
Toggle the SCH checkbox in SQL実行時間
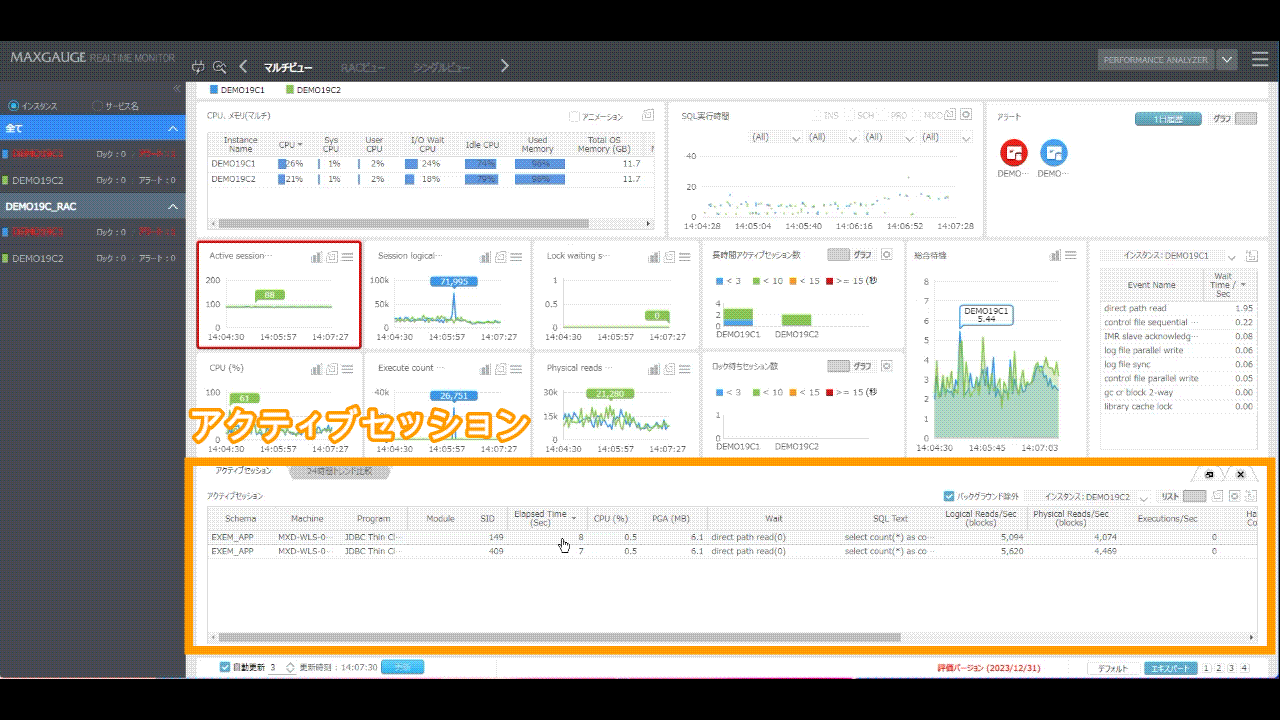[850, 116]
